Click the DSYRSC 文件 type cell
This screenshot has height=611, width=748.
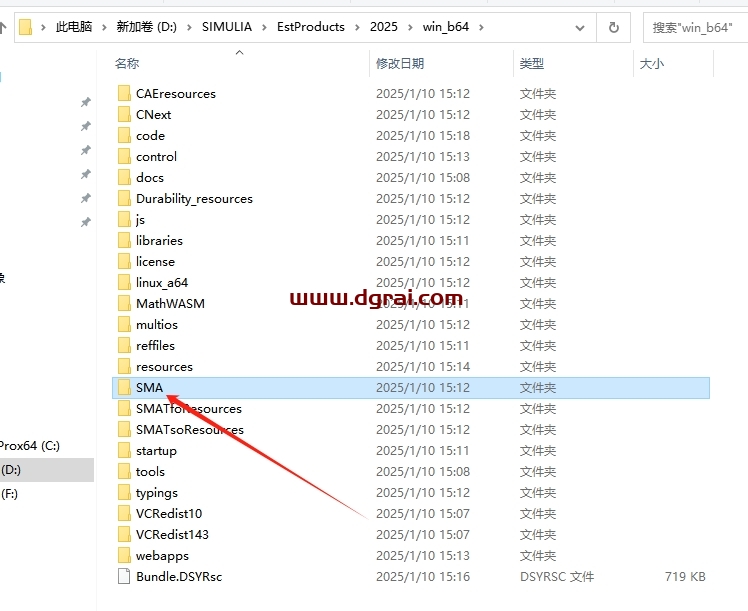coord(557,577)
